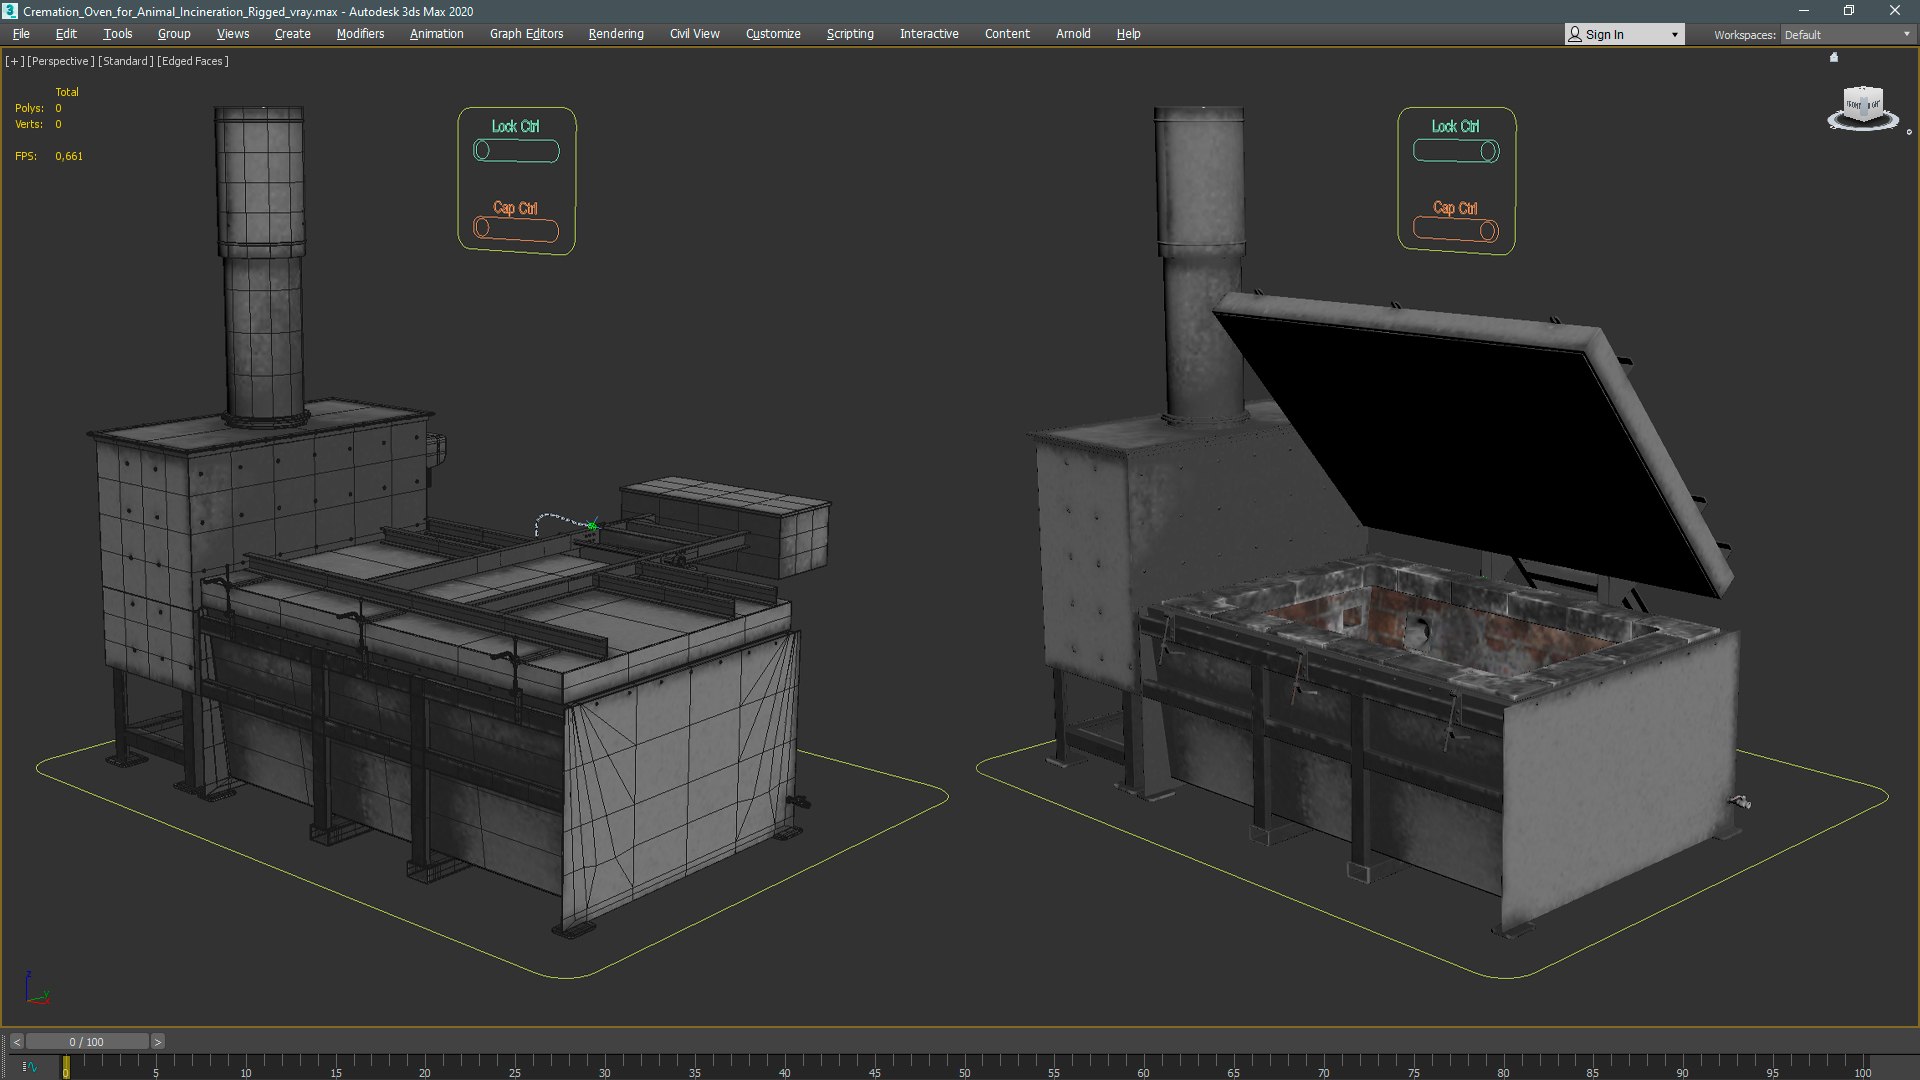Click the viewport [+] general menu label

(14, 61)
